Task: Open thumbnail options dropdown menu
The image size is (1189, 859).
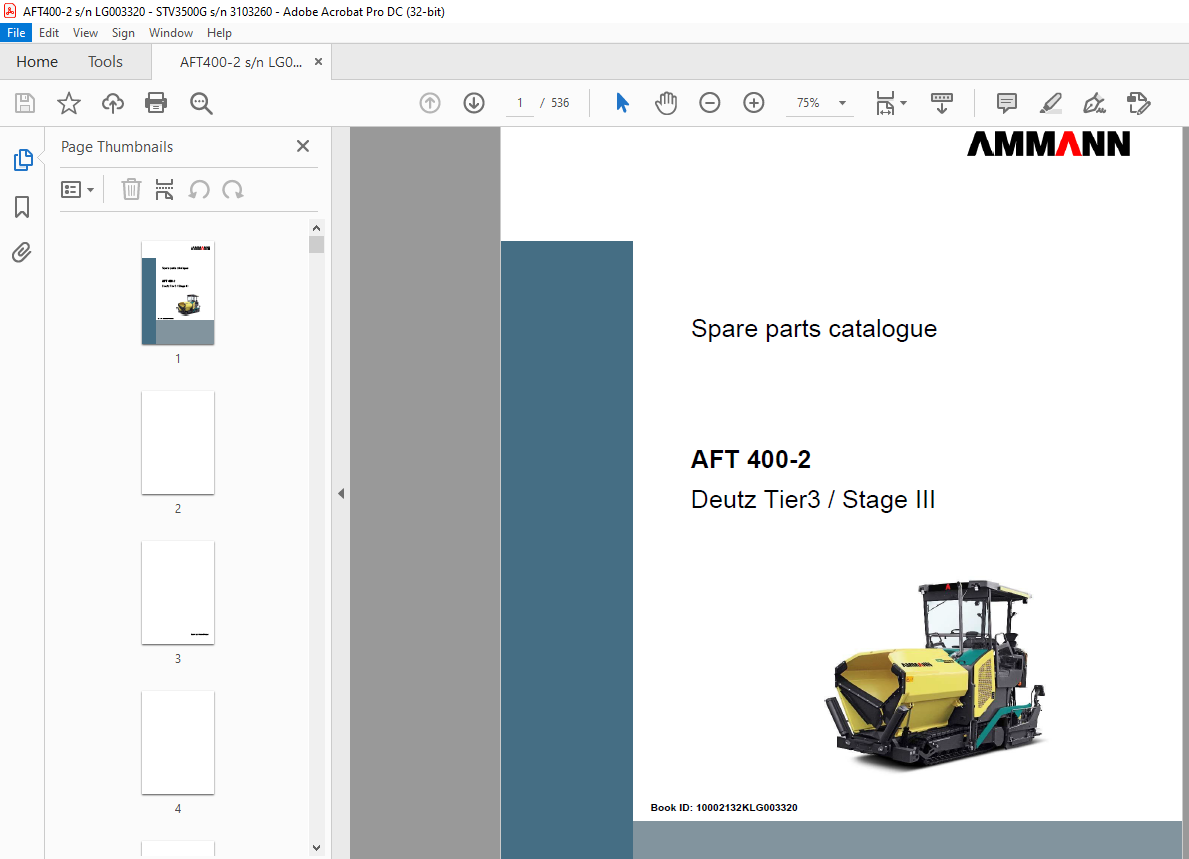Action: [77, 190]
